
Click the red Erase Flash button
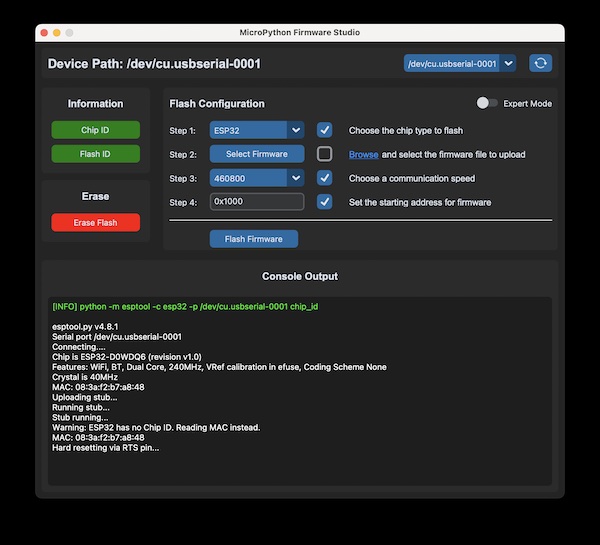pyautogui.click(x=95, y=222)
